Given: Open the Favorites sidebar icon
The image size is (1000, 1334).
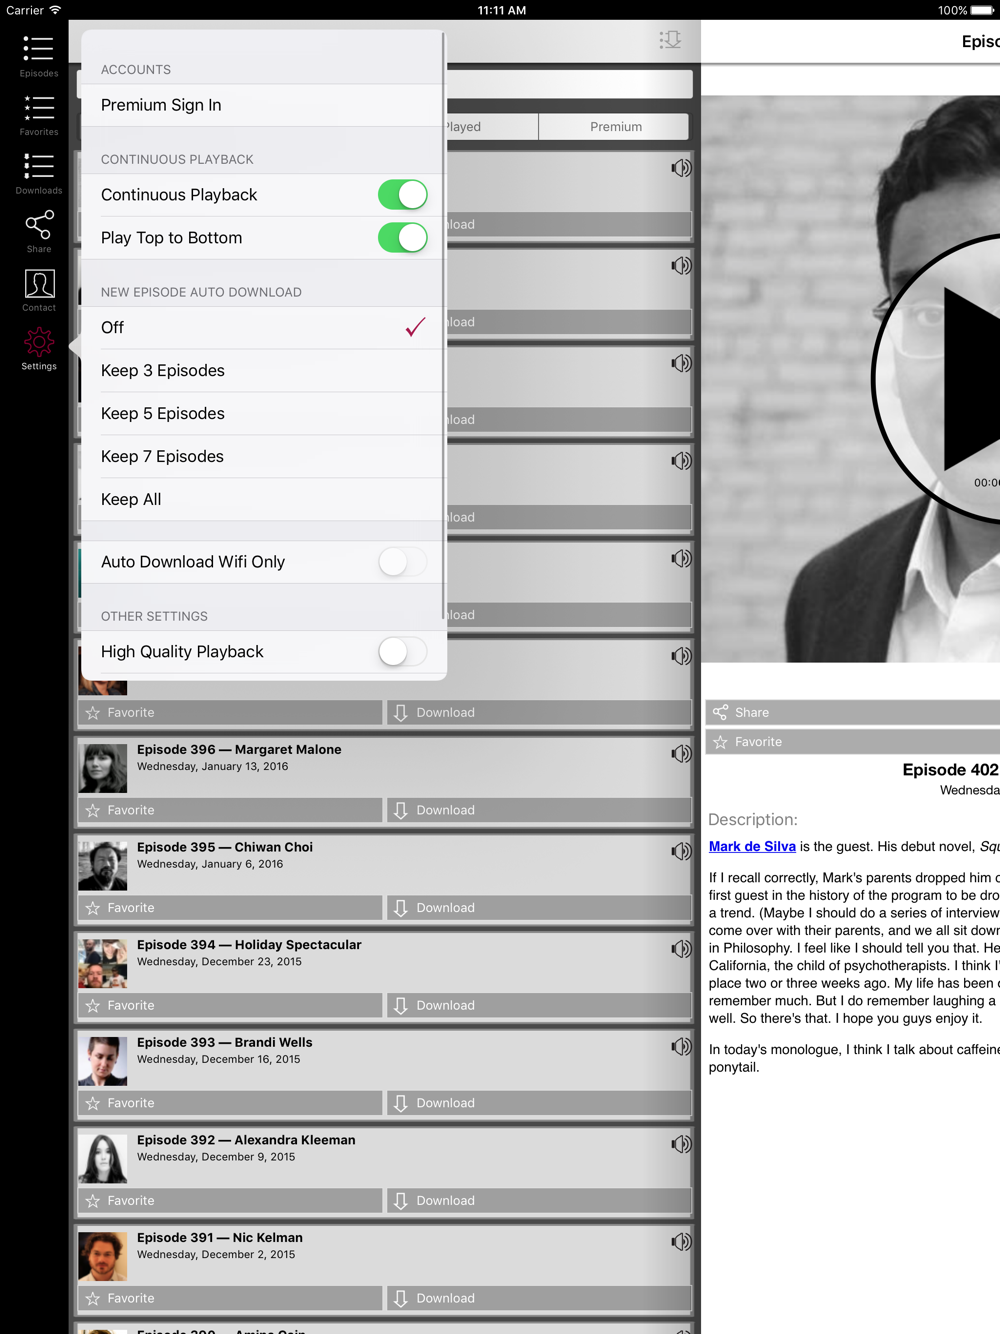Looking at the screenshot, I should pyautogui.click(x=39, y=115).
